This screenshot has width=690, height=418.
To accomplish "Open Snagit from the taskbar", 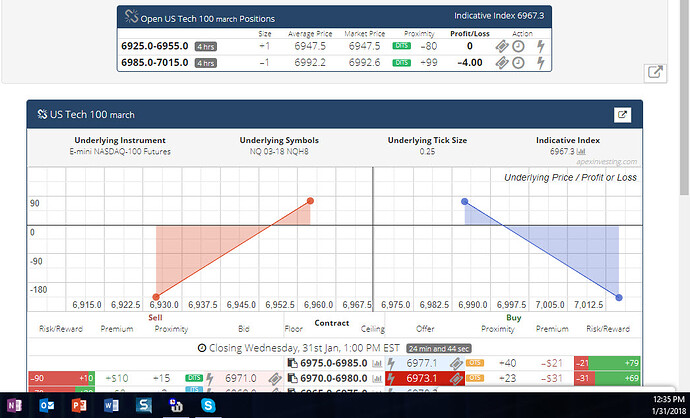I will pos(143,405).
